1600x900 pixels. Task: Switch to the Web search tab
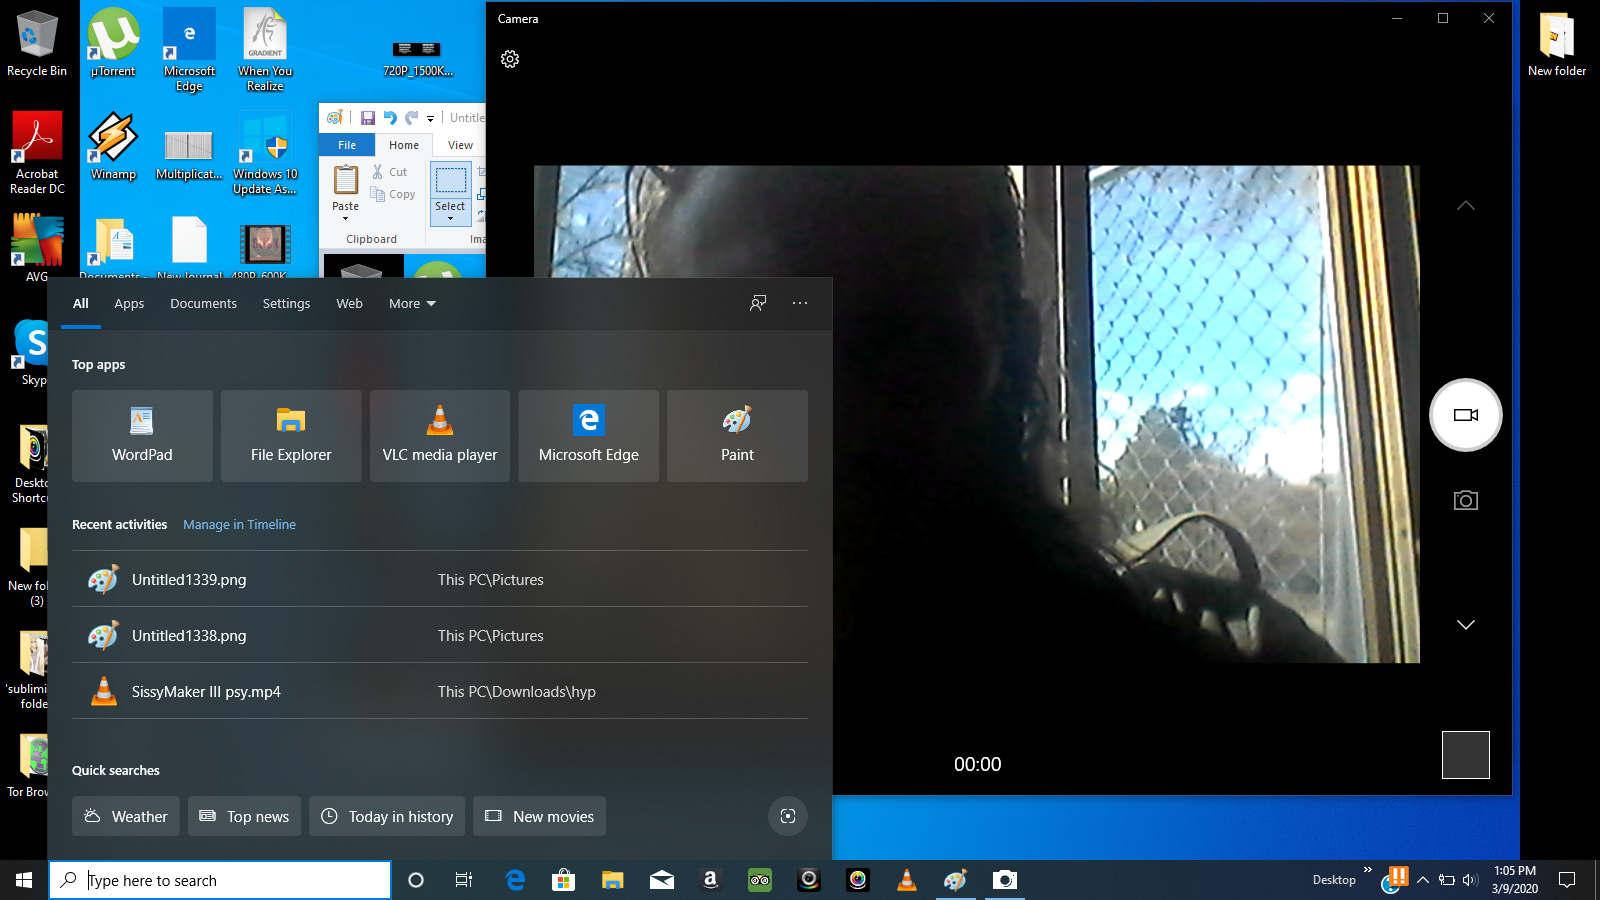(x=349, y=304)
